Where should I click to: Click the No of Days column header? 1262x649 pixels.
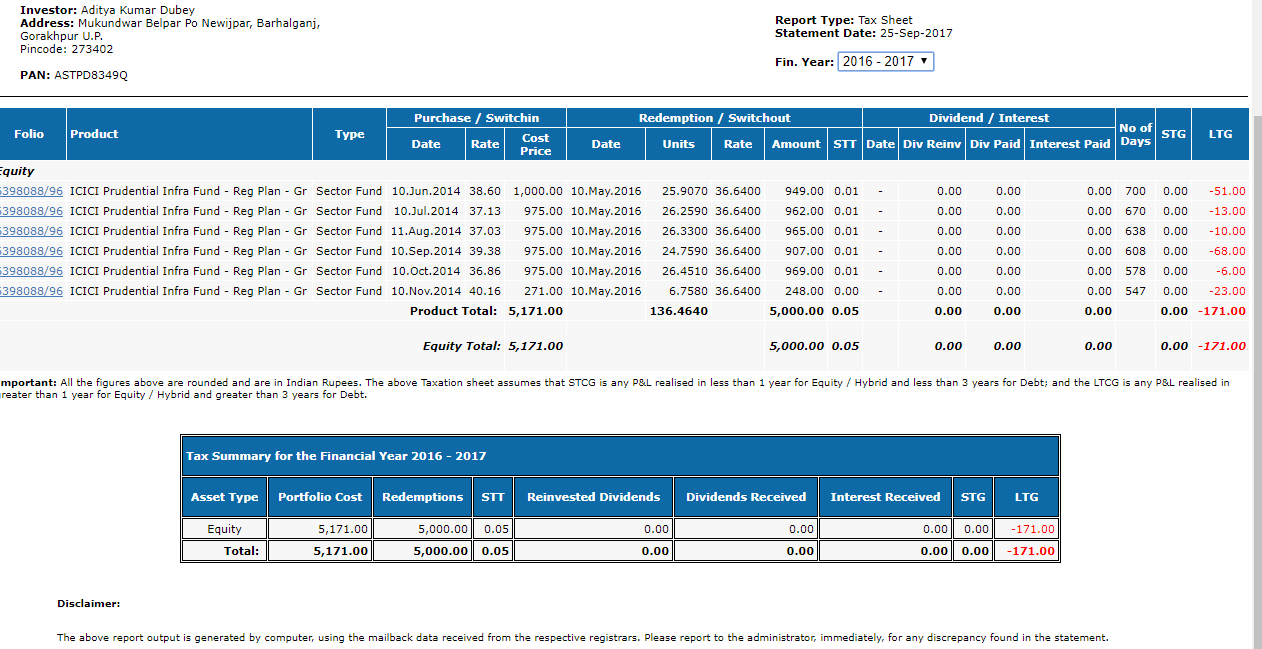pos(1135,134)
